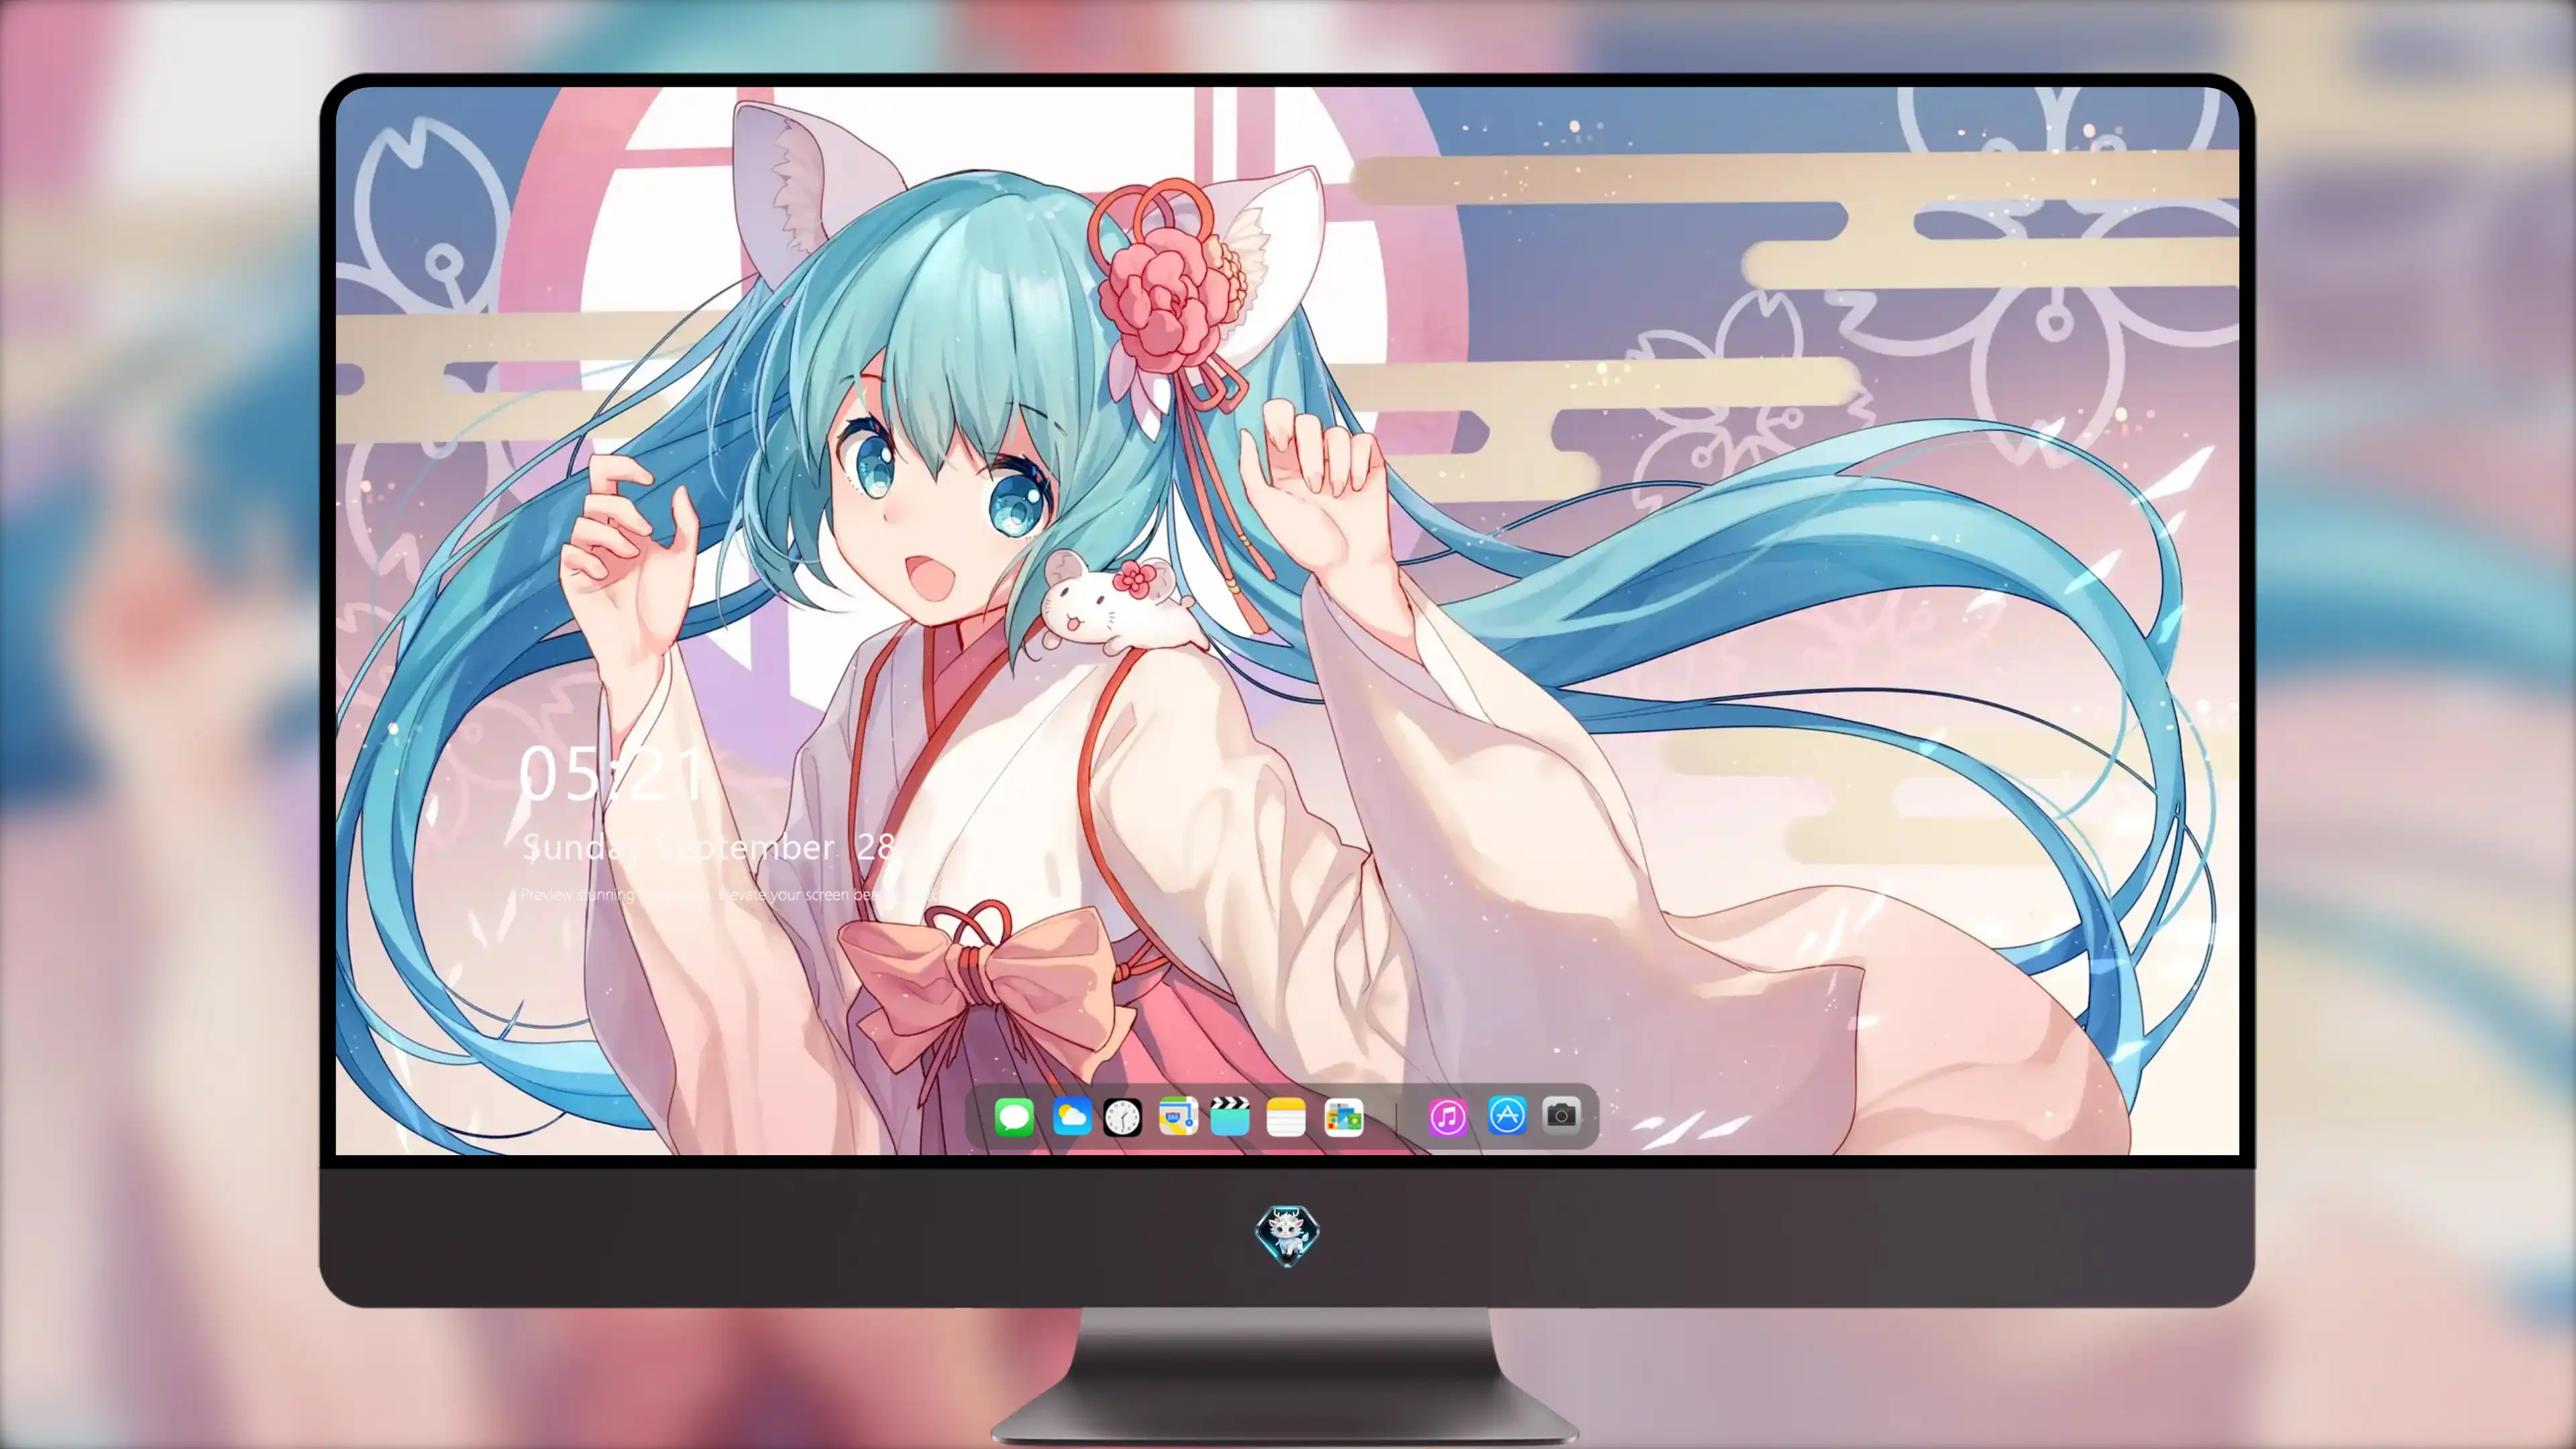Open the clapperboard Videos app in dock
The image size is (2576, 1449).
point(1230,1116)
